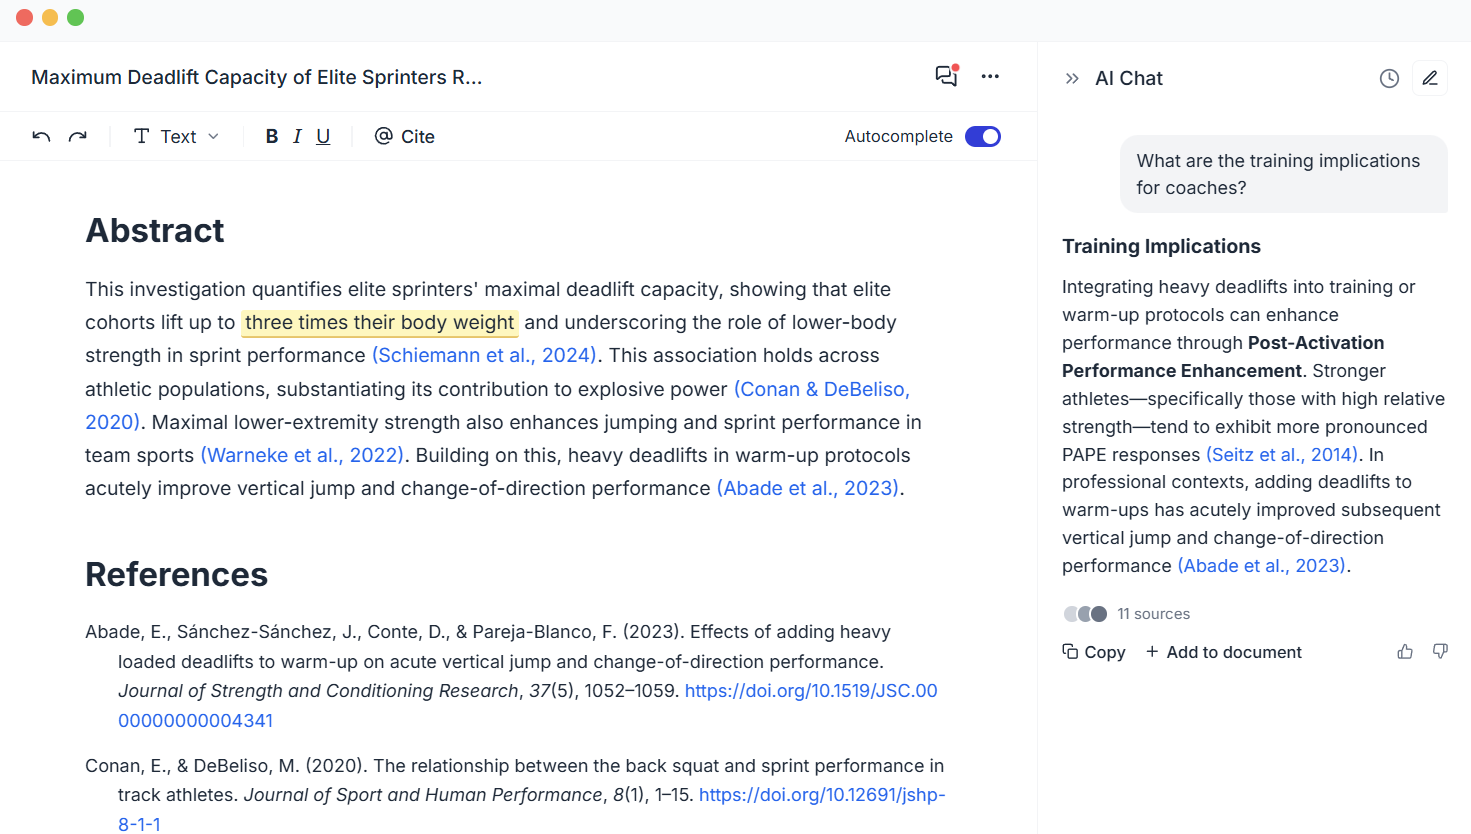Collapse the AI Chat panel
Screen dimensions: 1471x834
pos(1072,78)
